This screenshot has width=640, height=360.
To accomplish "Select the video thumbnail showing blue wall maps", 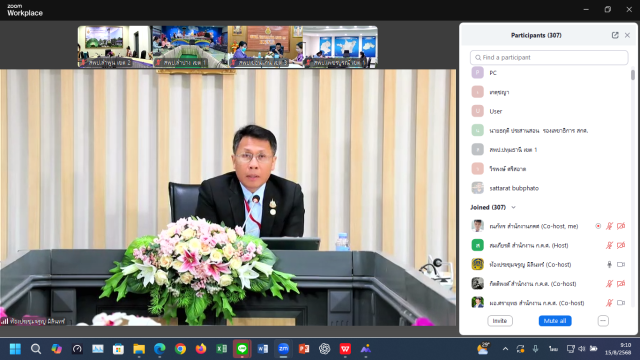I will [x=340, y=47].
